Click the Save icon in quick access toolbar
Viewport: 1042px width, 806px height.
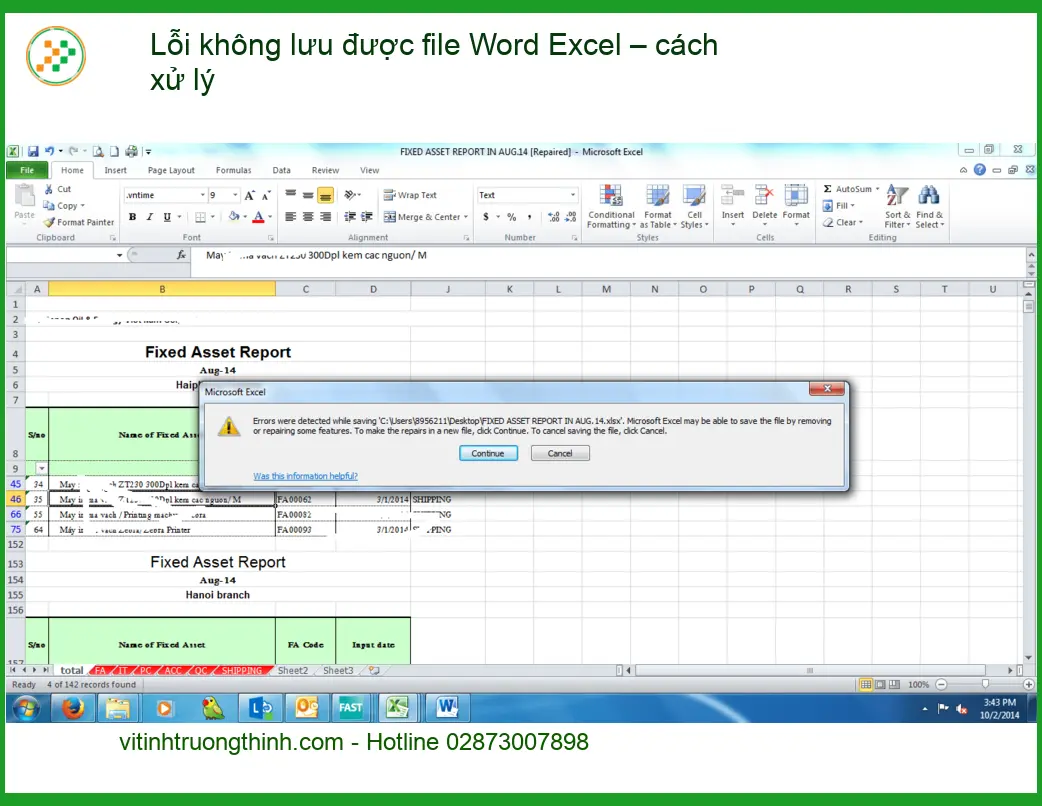[x=33, y=151]
